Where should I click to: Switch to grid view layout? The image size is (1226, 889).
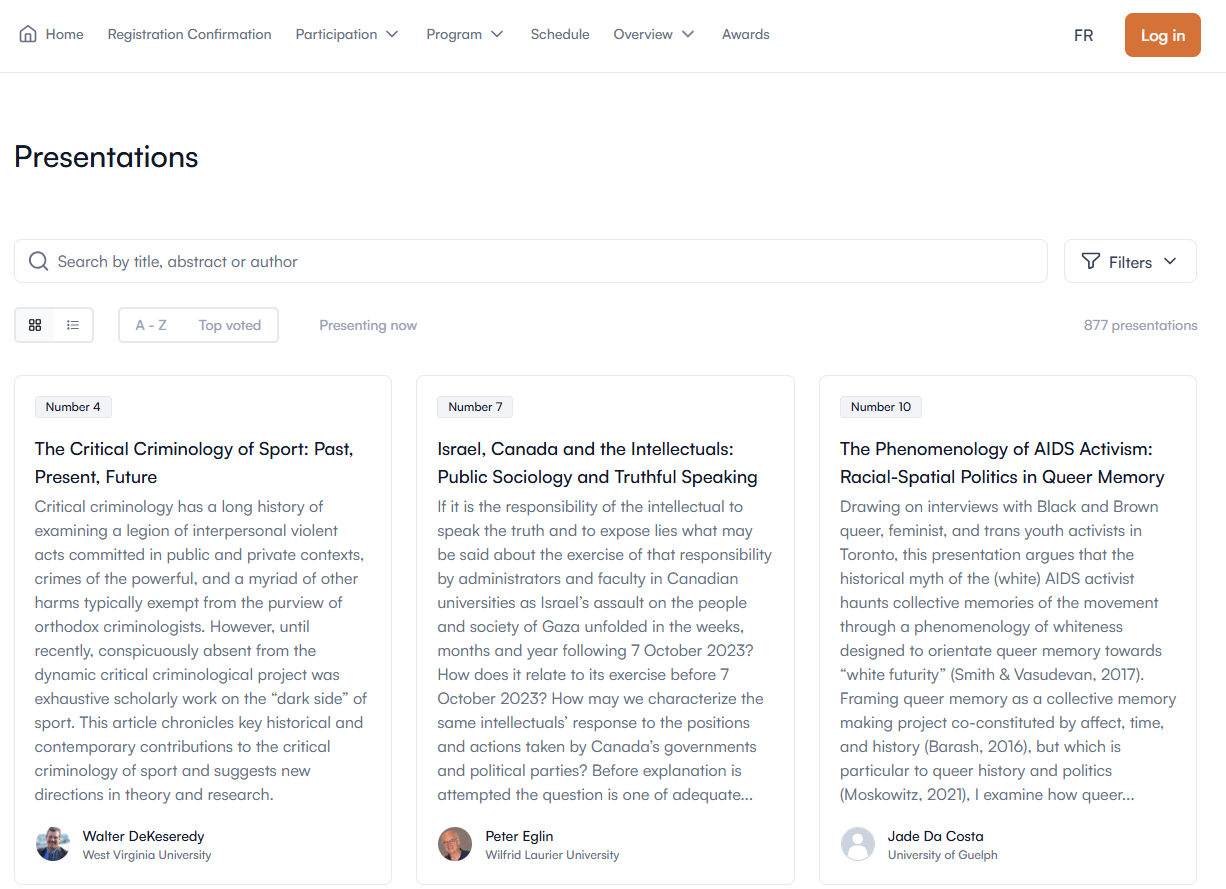35,325
